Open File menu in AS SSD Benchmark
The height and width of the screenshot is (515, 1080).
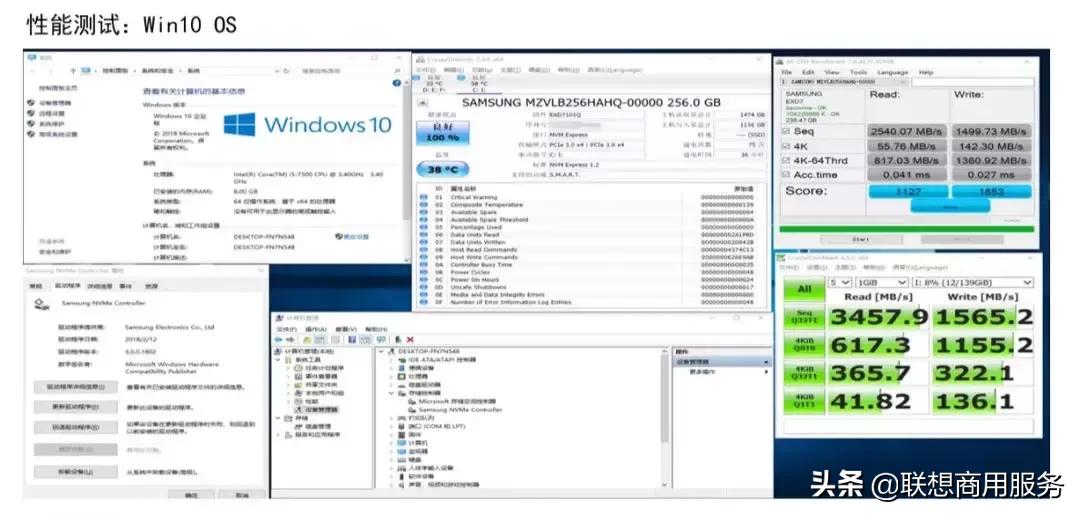tap(786, 72)
